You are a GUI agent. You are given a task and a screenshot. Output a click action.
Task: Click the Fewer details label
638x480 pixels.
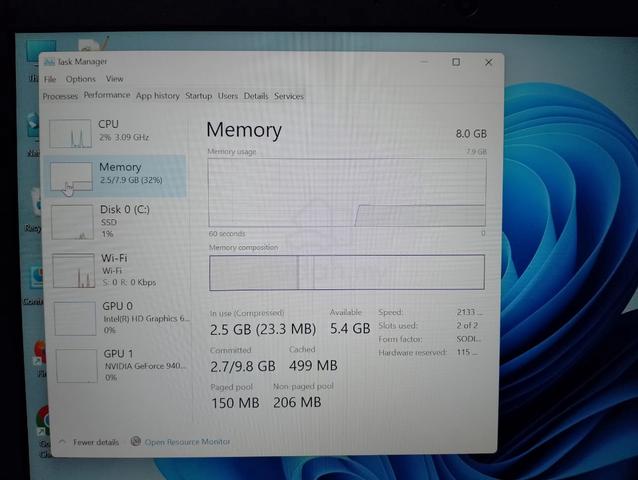click(x=96, y=442)
